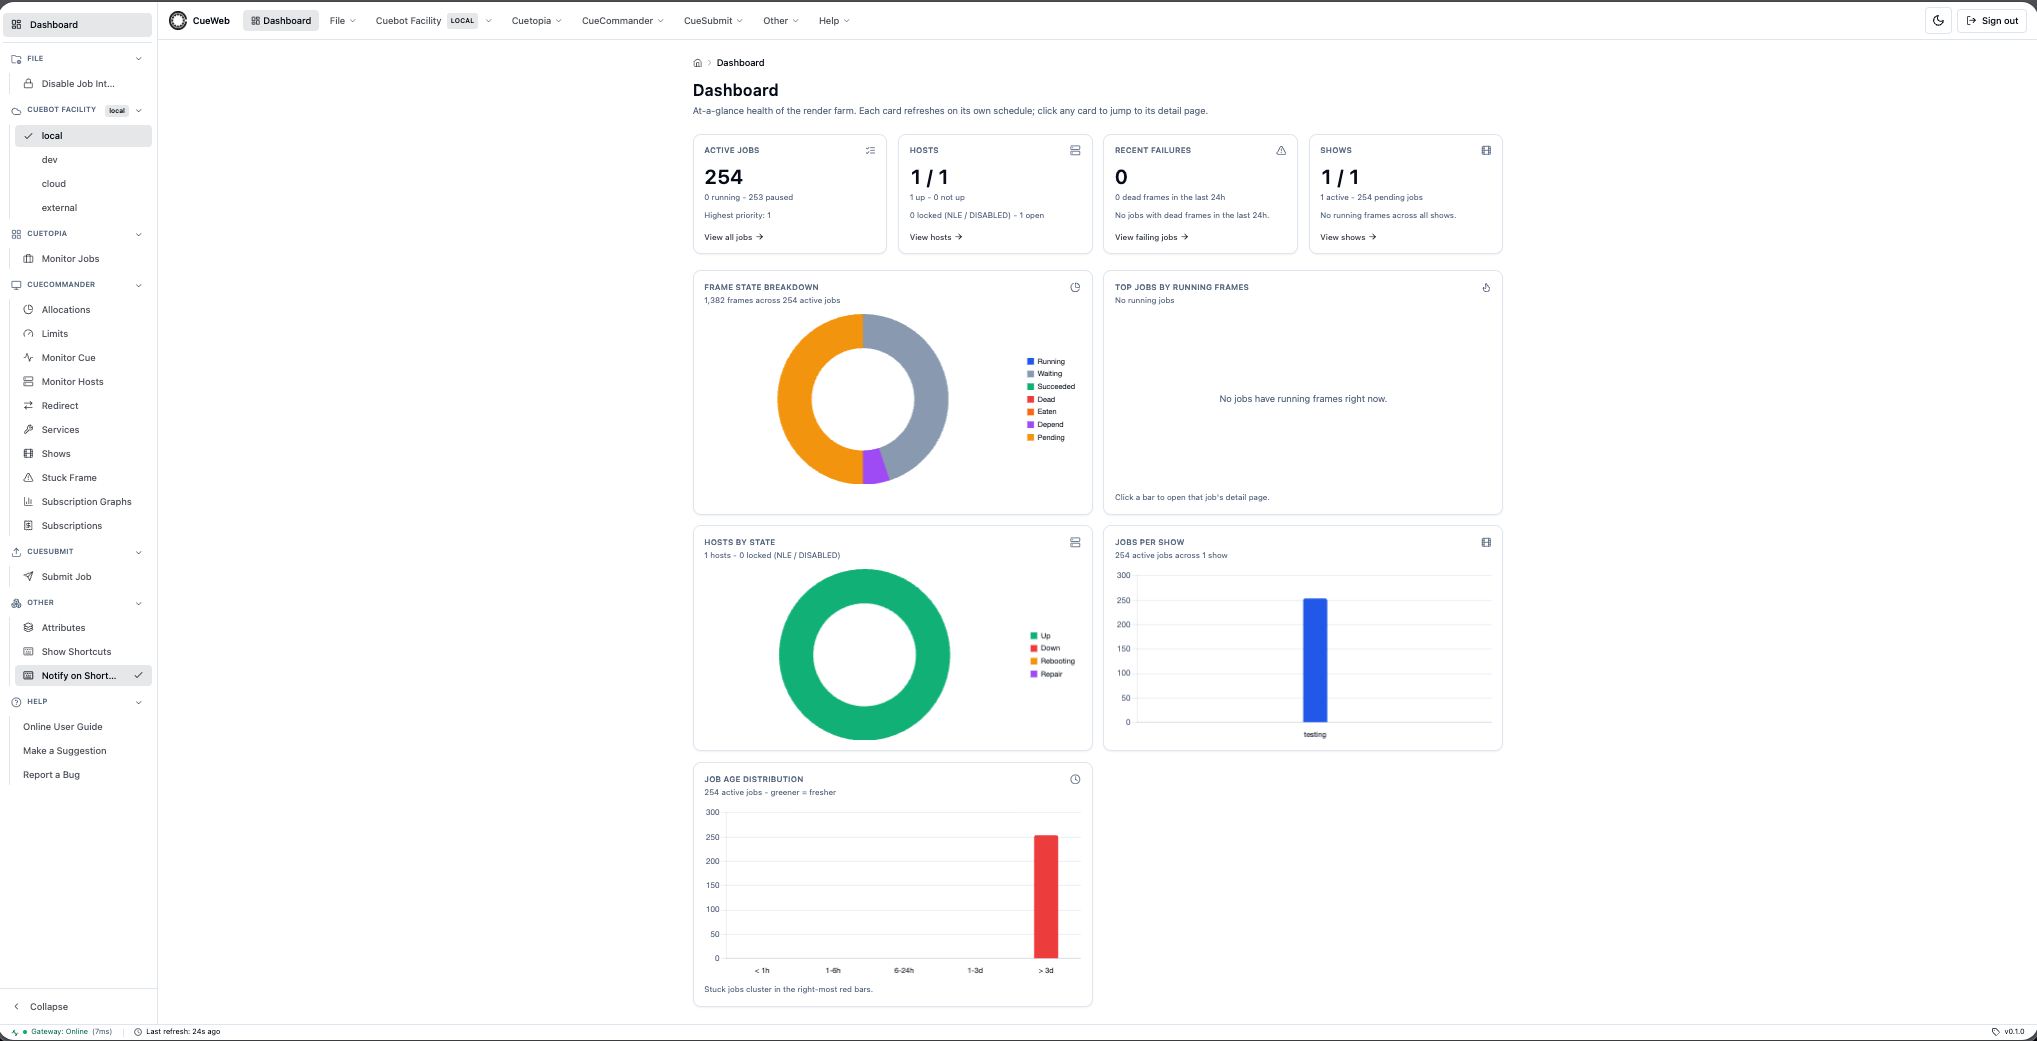The image size is (2037, 1041).
Task: Click Subscriptions sidebar icon
Action: click(x=29, y=526)
